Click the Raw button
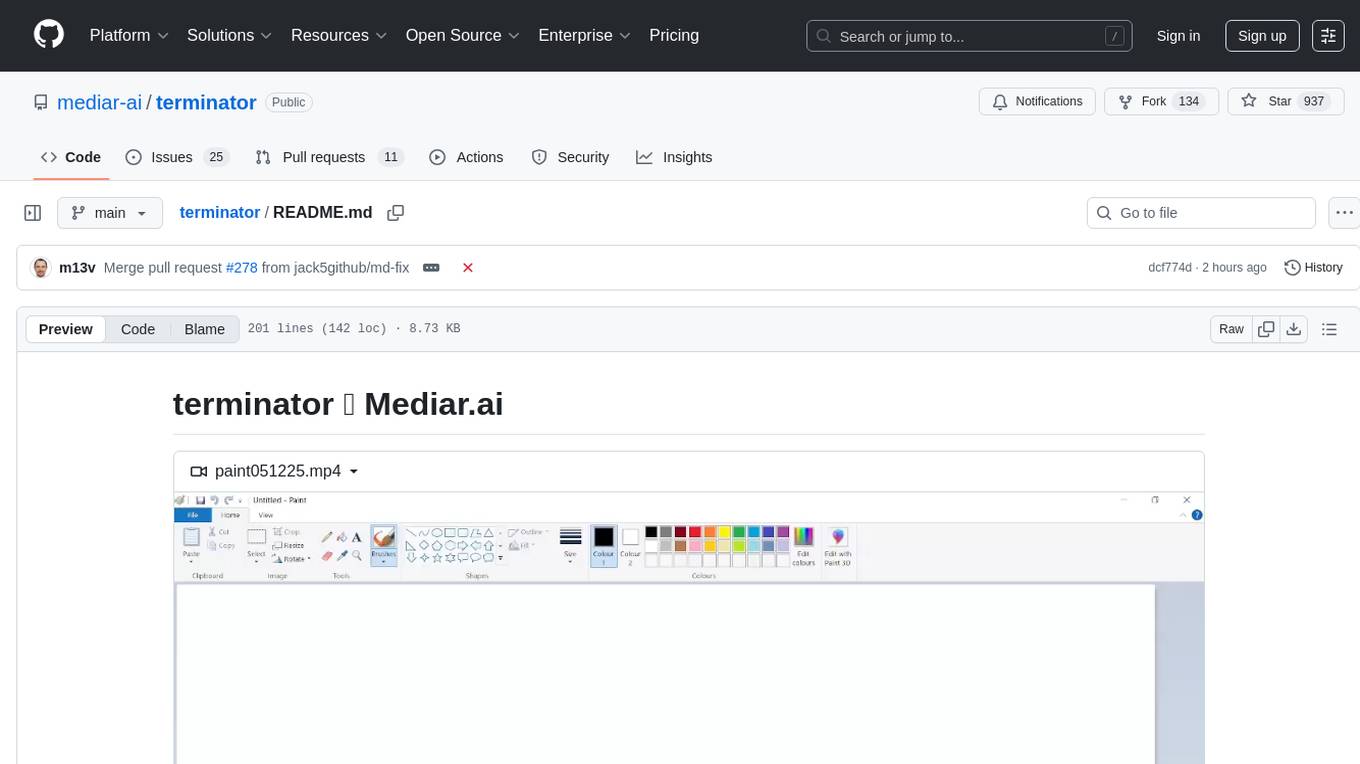Screen dimensions: 1360x764 (x=1231, y=329)
